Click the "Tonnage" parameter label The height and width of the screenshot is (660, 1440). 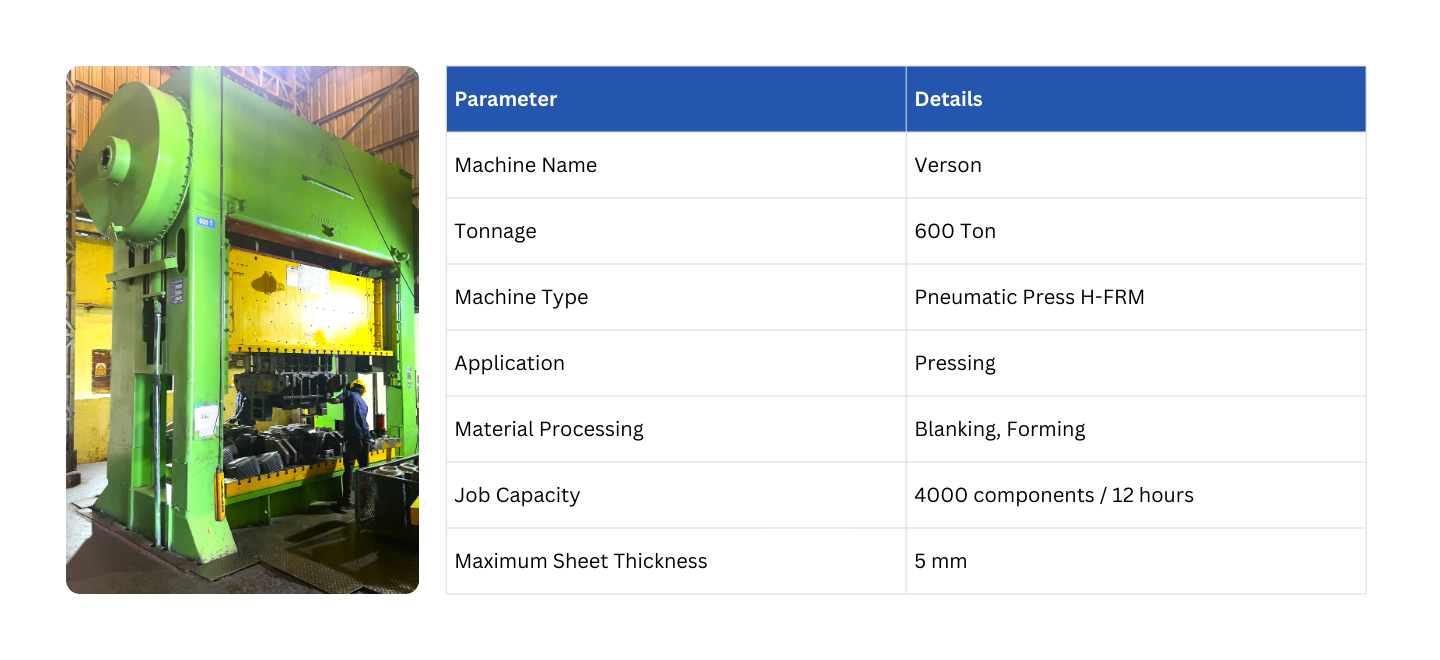pos(496,231)
